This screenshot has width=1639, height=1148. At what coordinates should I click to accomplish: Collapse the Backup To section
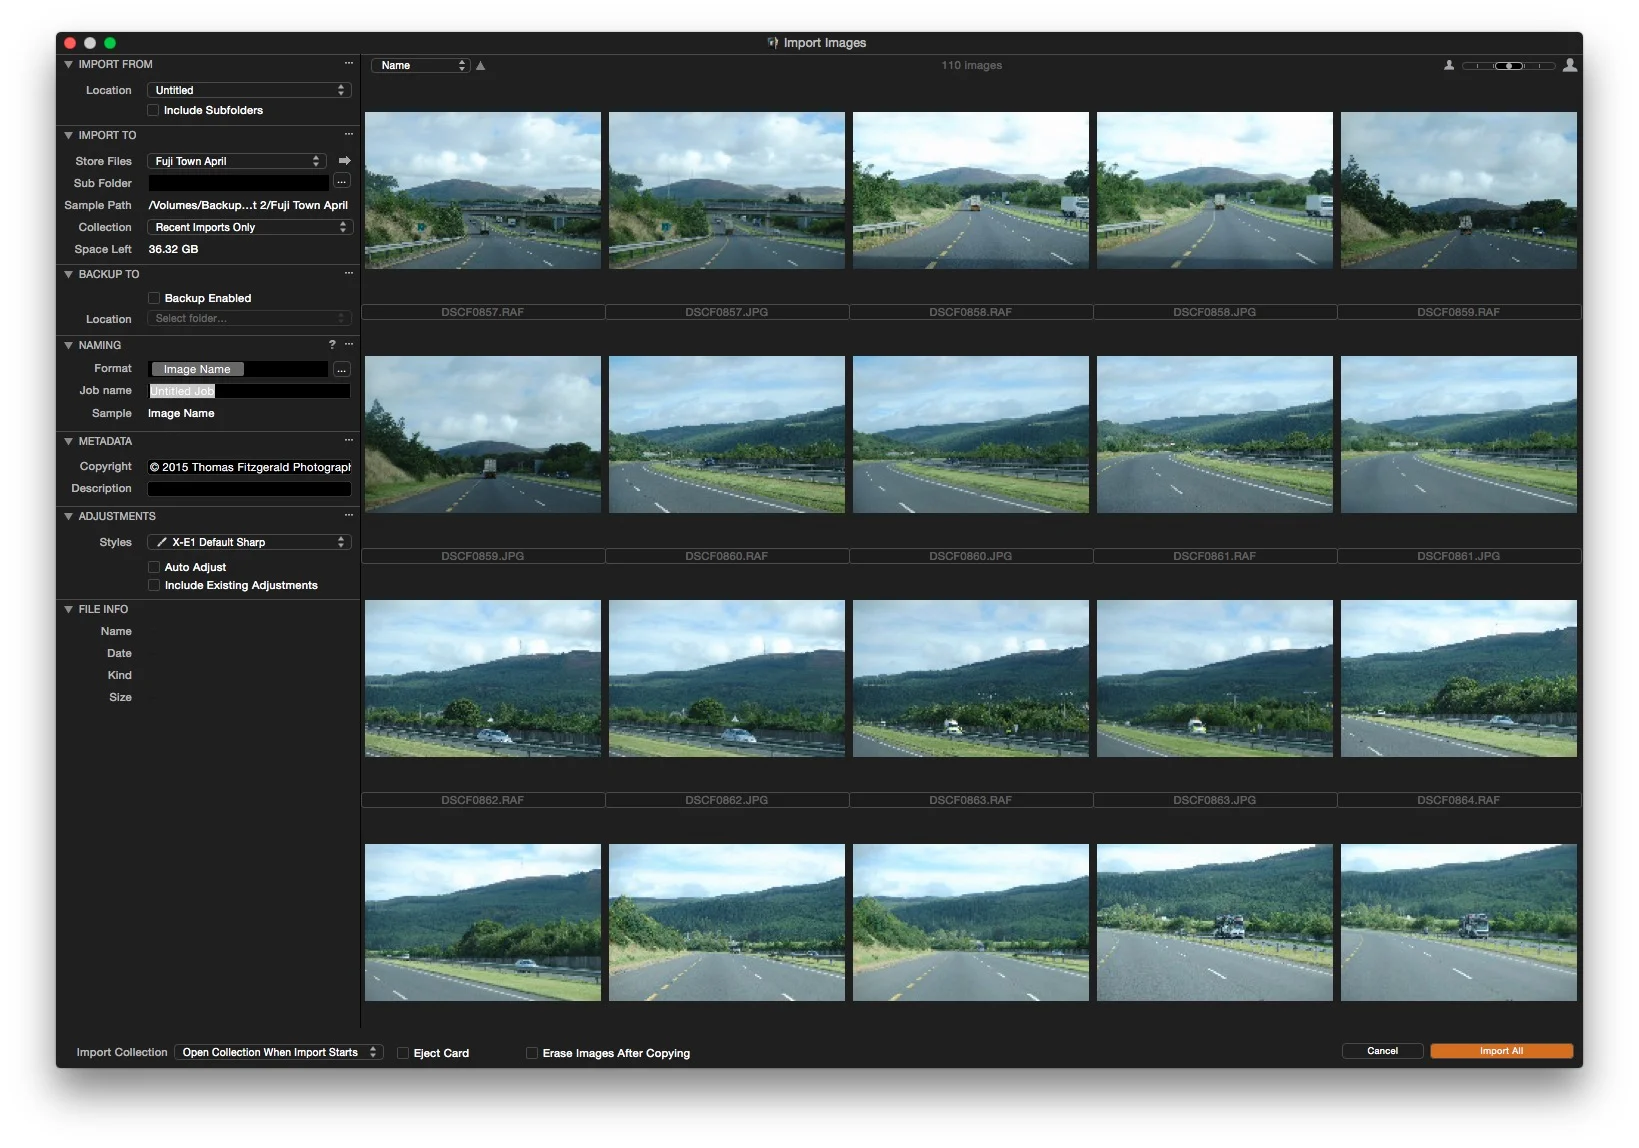(x=68, y=274)
